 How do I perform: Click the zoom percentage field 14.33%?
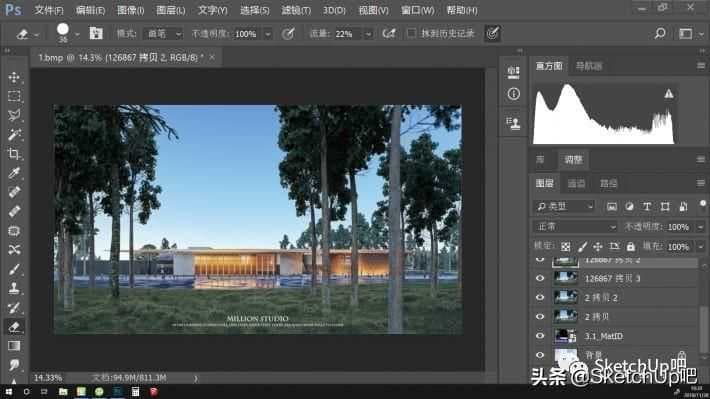(x=48, y=378)
